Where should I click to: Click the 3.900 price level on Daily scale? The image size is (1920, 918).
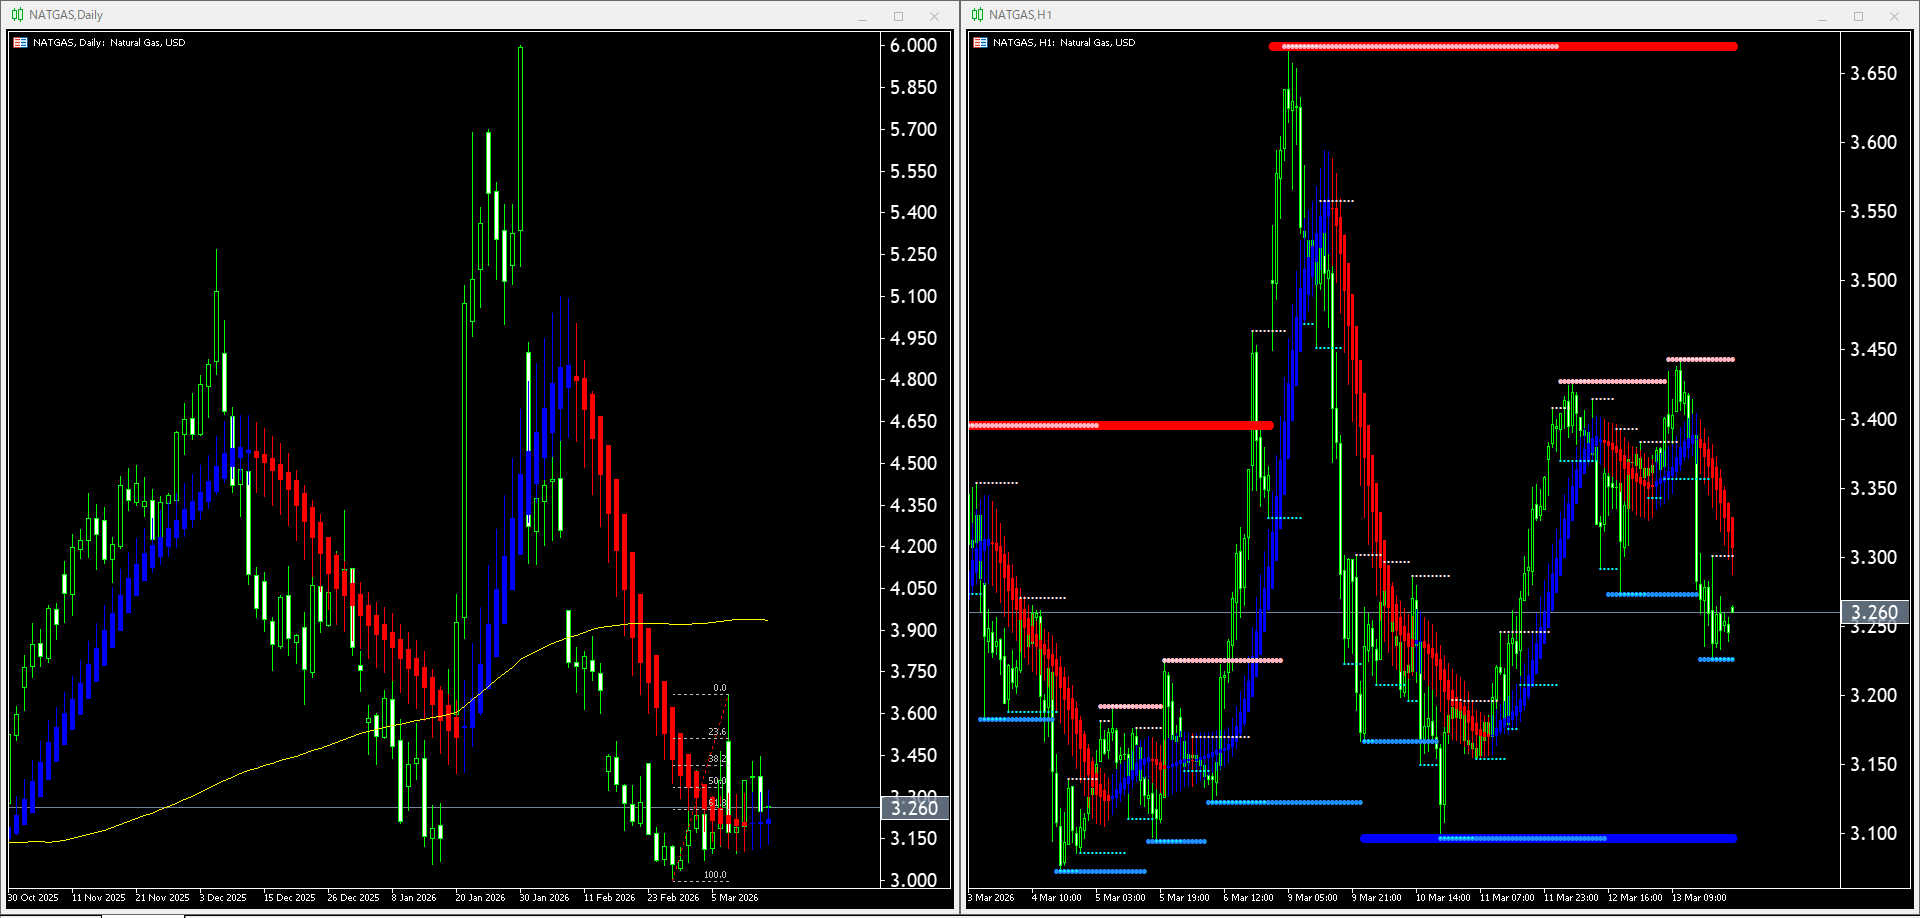(x=914, y=630)
